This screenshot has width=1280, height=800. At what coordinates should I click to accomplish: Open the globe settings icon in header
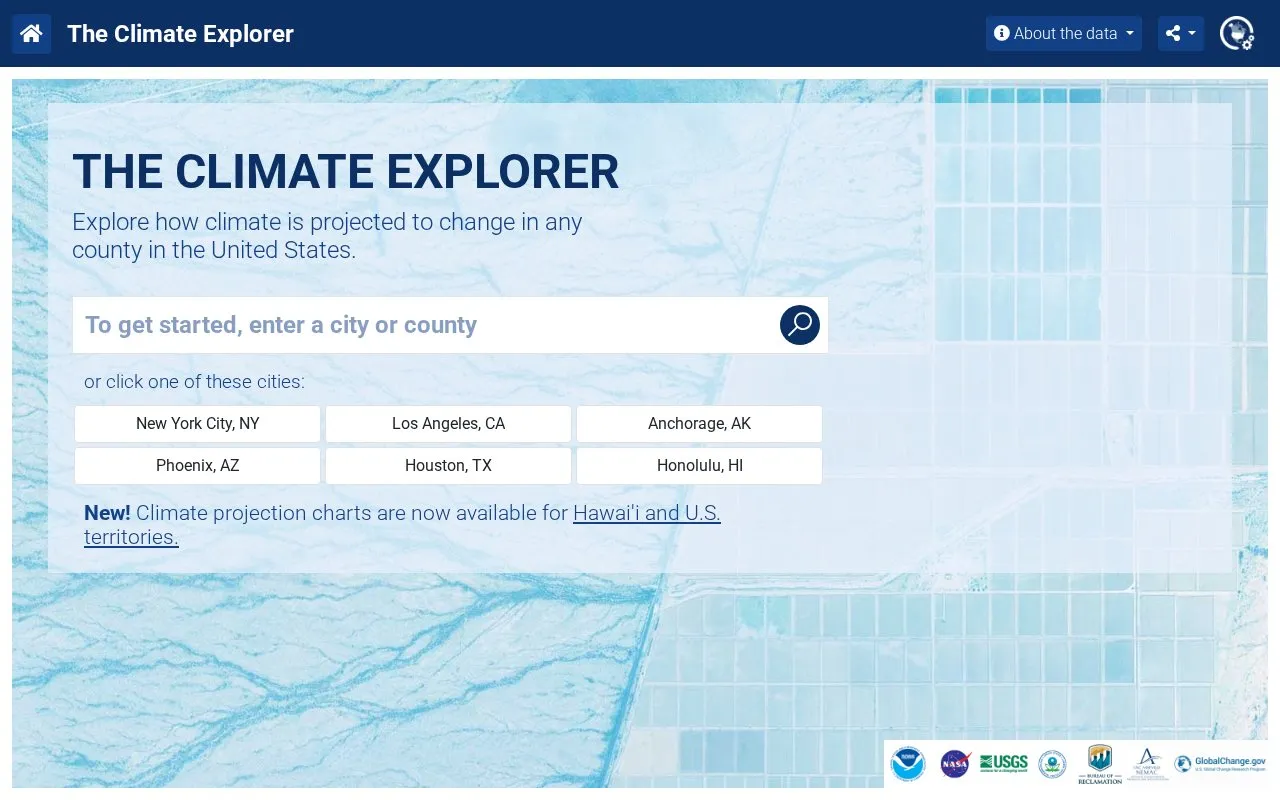(x=1237, y=34)
